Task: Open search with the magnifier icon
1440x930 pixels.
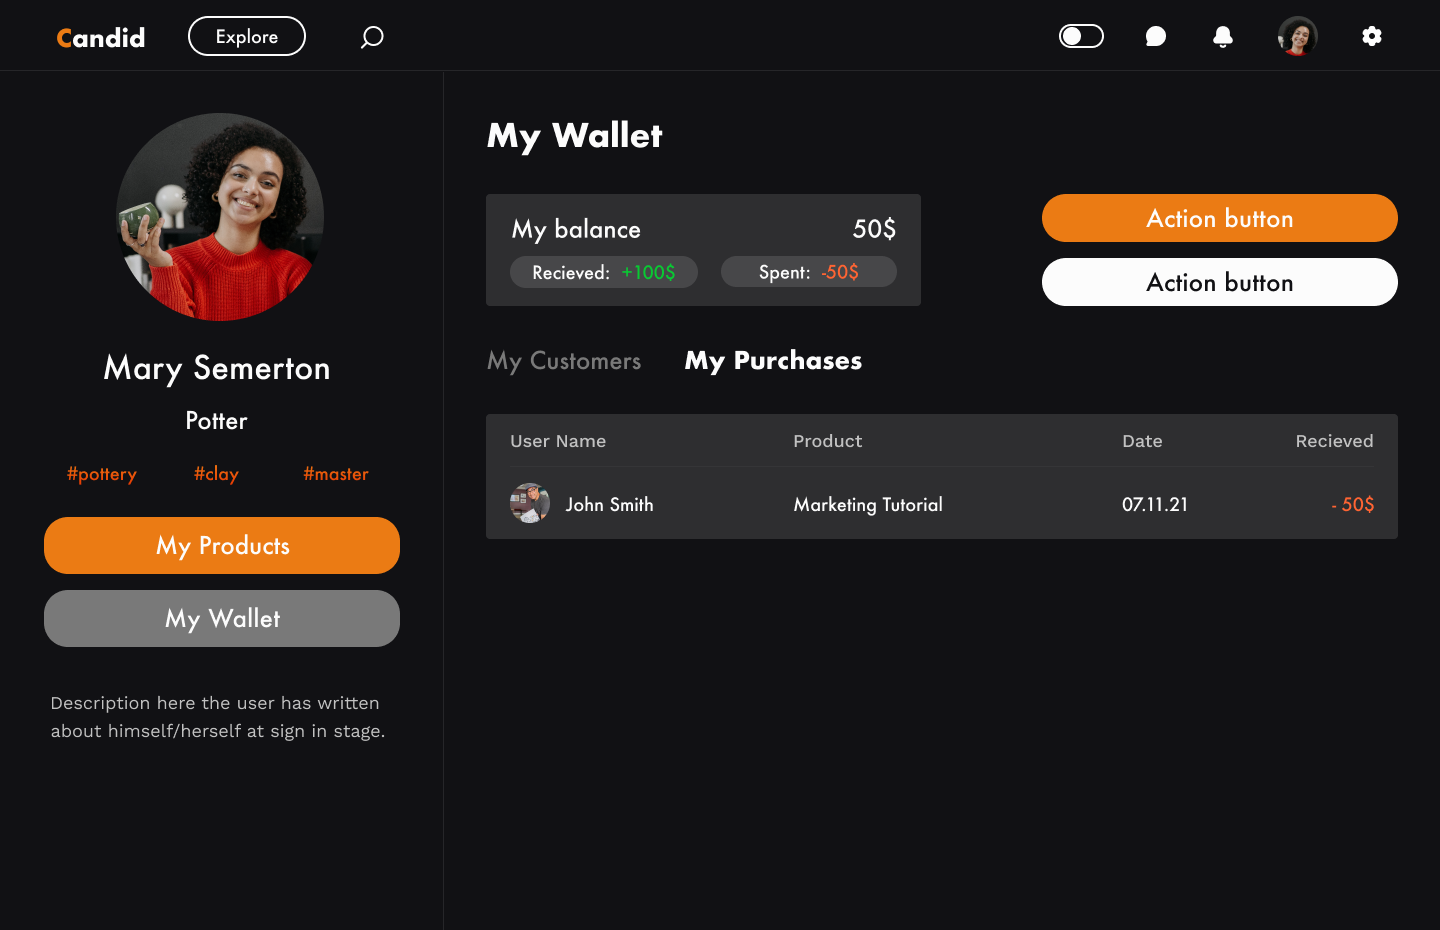Action: pos(372,38)
